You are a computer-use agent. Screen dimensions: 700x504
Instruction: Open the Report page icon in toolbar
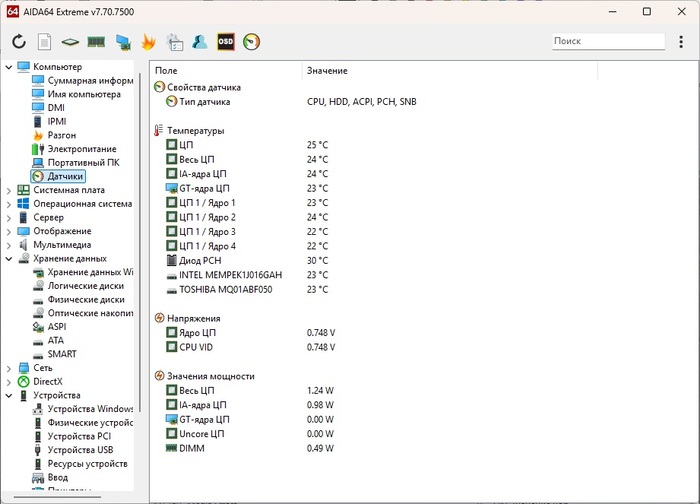(45, 42)
